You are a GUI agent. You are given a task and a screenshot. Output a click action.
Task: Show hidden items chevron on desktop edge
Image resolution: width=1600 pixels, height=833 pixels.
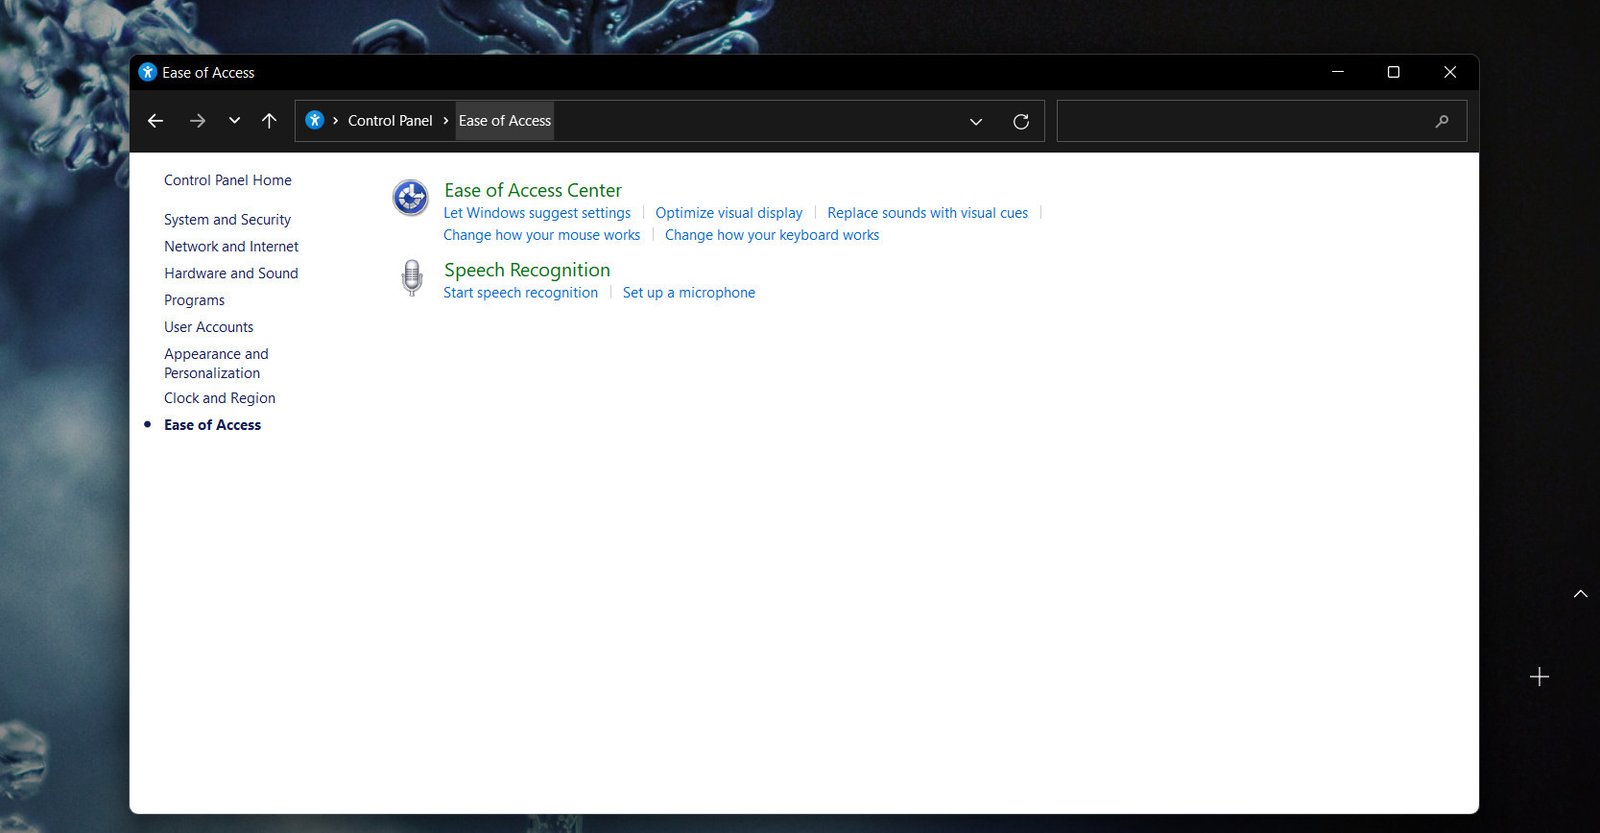[x=1580, y=594]
